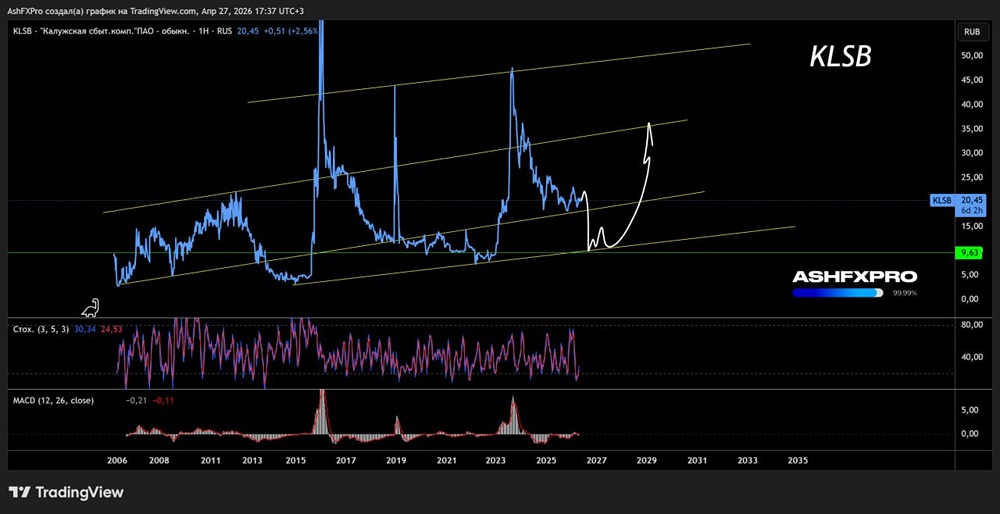The image size is (1000, 514).
Task: Click 2033 on the time axis
Action: tap(747, 460)
